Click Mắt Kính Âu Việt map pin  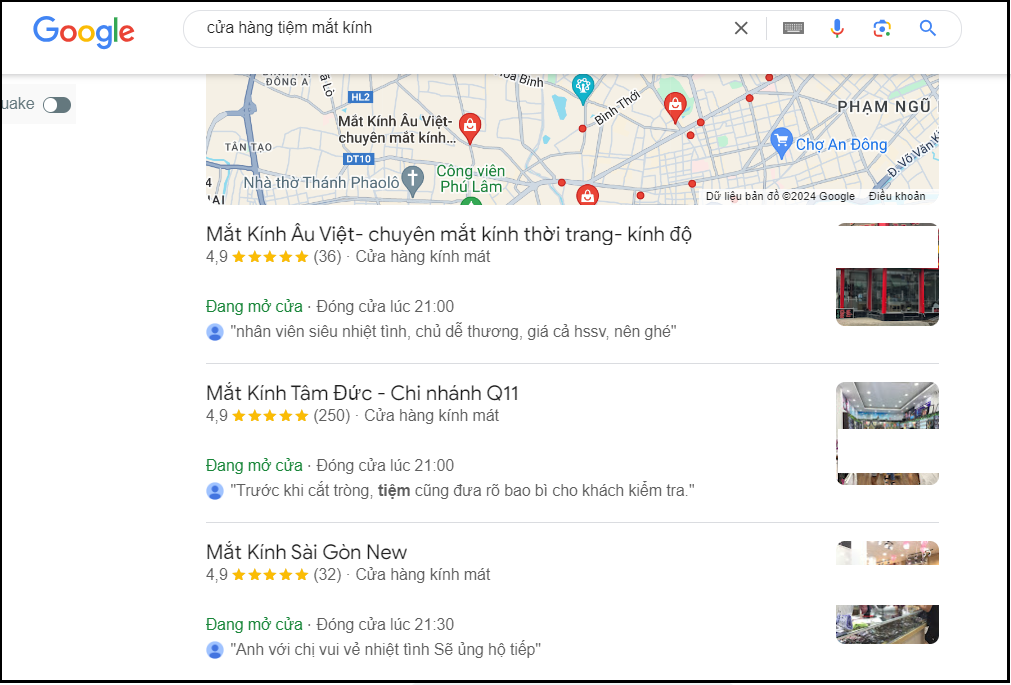click(x=470, y=128)
